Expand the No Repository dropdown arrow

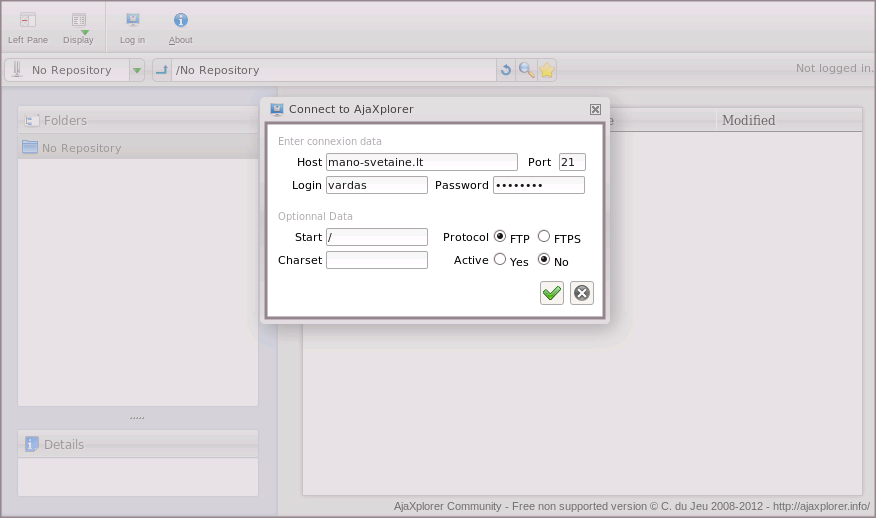click(x=137, y=70)
